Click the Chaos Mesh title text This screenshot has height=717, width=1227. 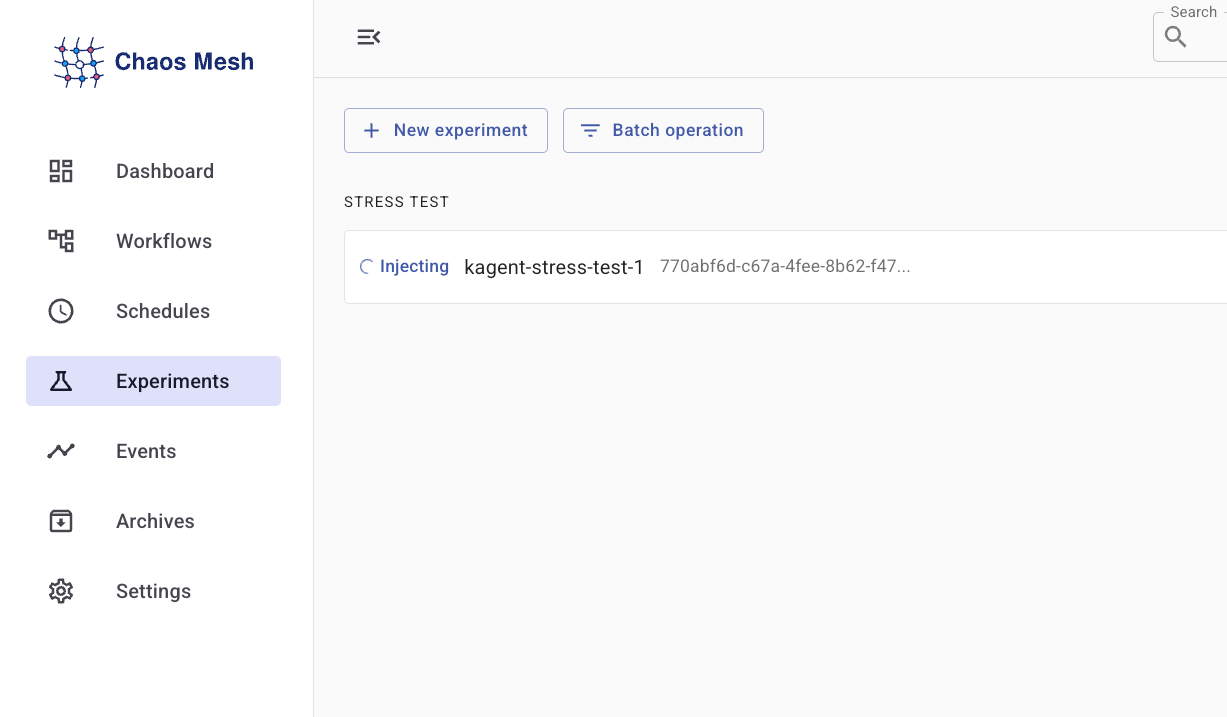(184, 62)
